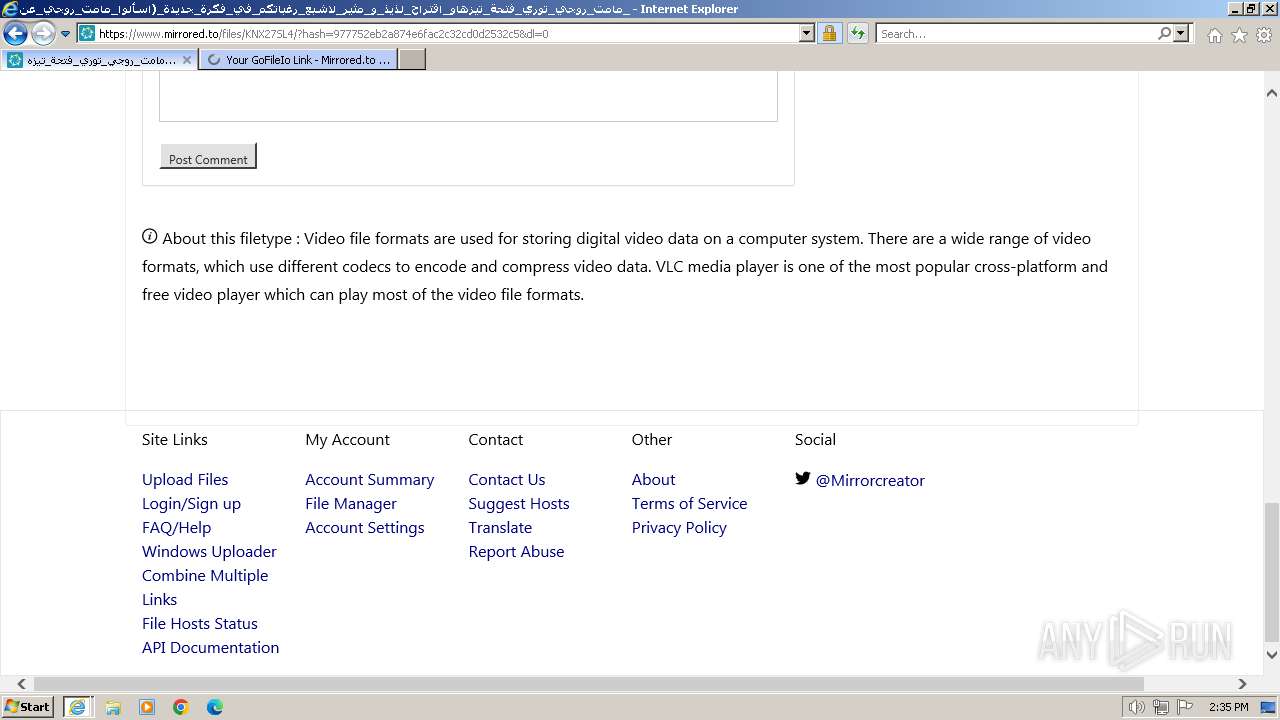
Task: Open Report Abuse link
Action: click(516, 552)
